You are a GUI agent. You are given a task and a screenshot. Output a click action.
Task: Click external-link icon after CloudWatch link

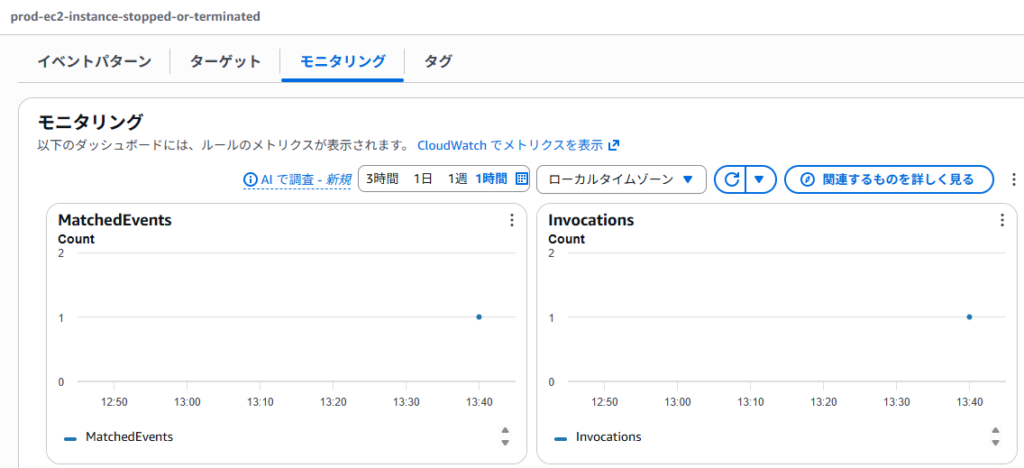click(x=613, y=145)
